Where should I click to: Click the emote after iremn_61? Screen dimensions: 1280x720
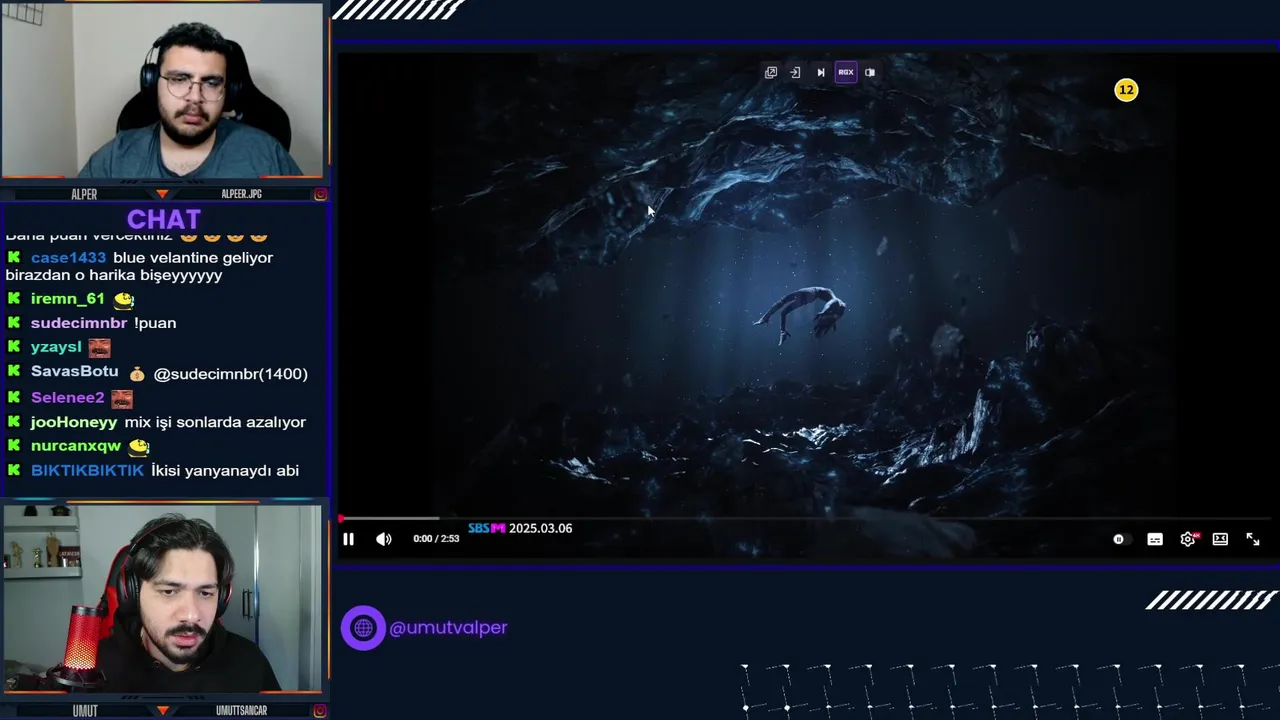123,299
